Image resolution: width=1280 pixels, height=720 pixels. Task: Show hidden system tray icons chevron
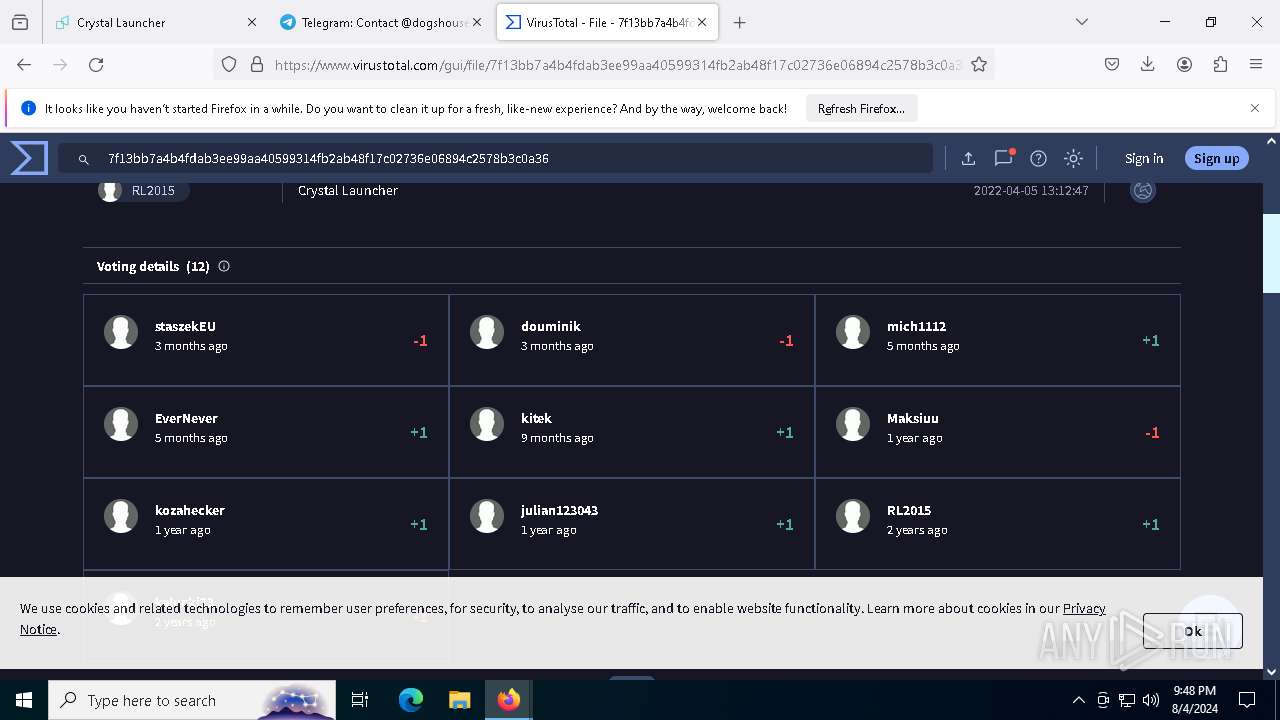1078,700
